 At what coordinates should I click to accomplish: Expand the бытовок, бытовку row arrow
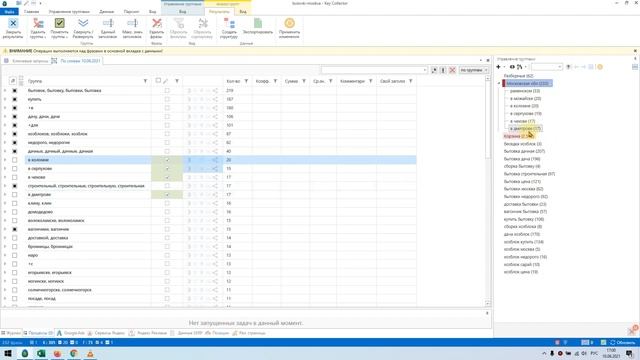tap(5, 91)
